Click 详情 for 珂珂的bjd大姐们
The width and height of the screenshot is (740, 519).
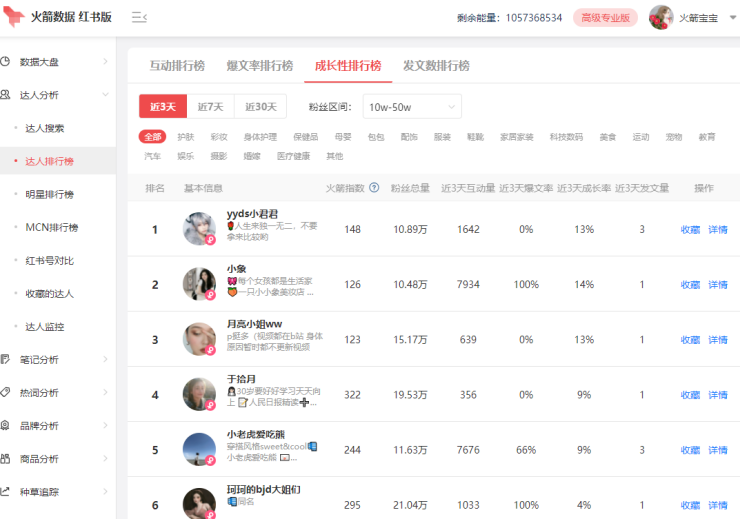coord(718,505)
